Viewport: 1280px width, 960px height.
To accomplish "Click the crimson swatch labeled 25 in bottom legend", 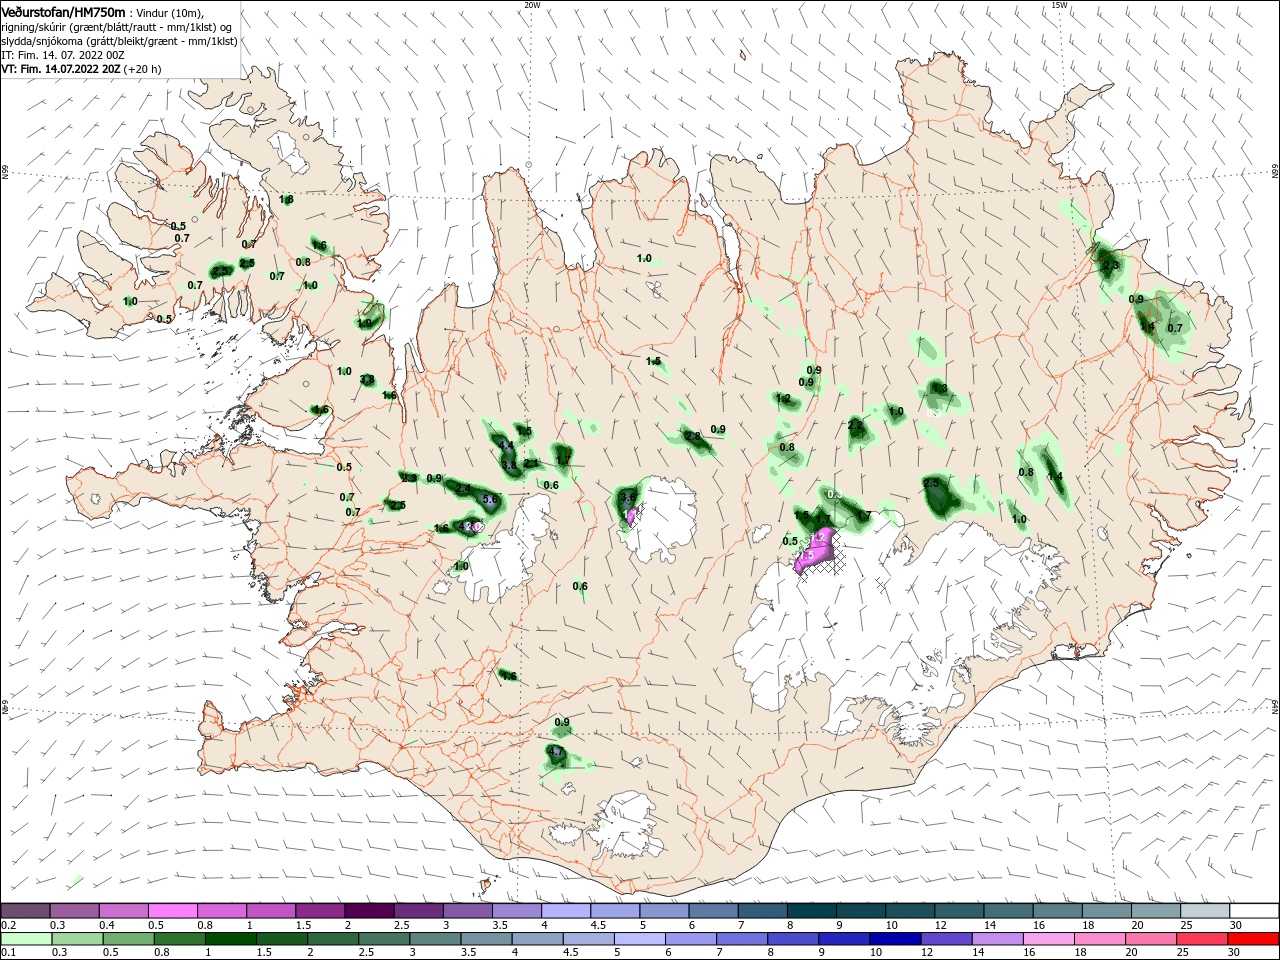I will click(x=1203, y=939).
